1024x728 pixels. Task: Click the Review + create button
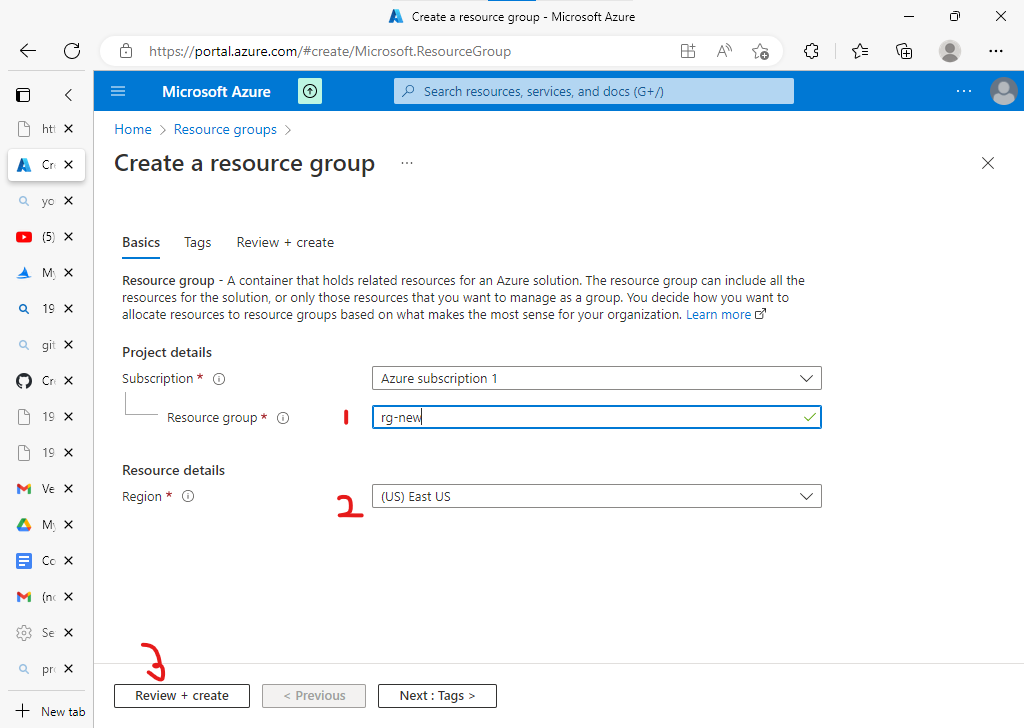click(181, 695)
